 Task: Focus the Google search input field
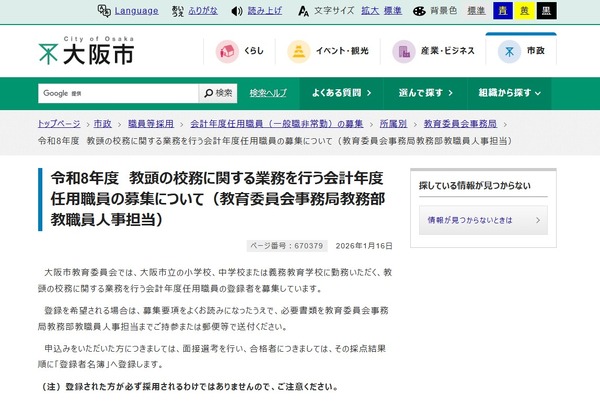pyautogui.click(x=118, y=93)
